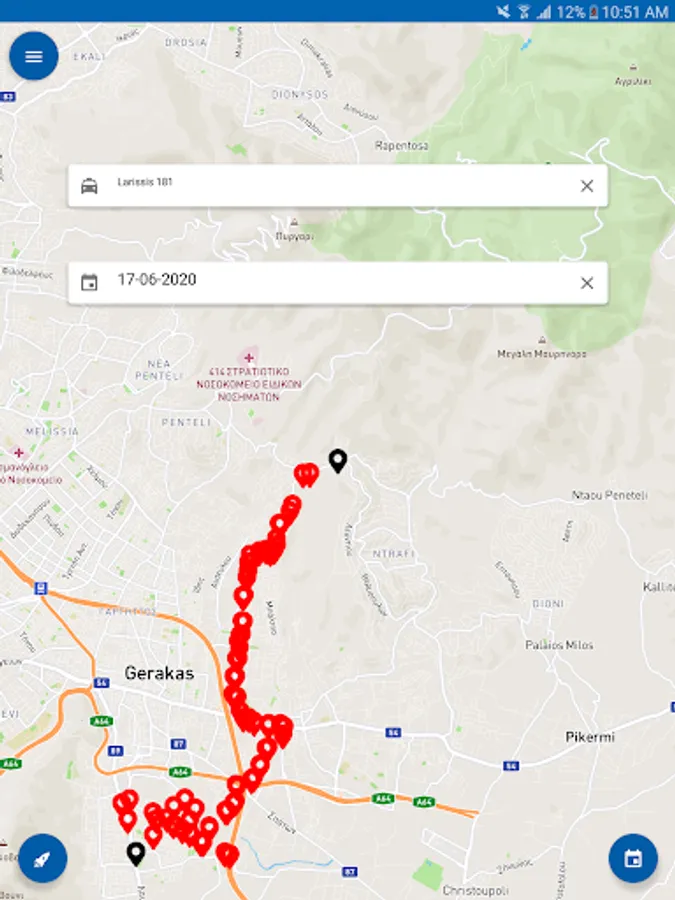
Task: Click the Gerakas map label
Action: click(x=159, y=673)
